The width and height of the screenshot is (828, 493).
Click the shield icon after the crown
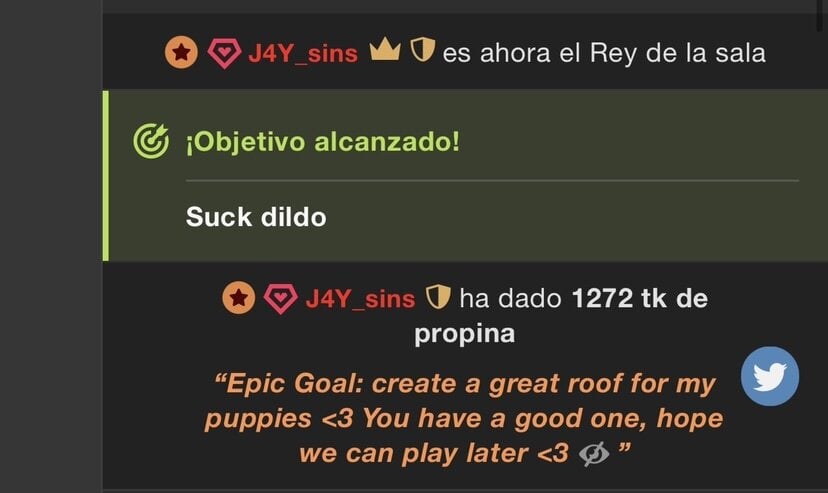(x=422, y=50)
